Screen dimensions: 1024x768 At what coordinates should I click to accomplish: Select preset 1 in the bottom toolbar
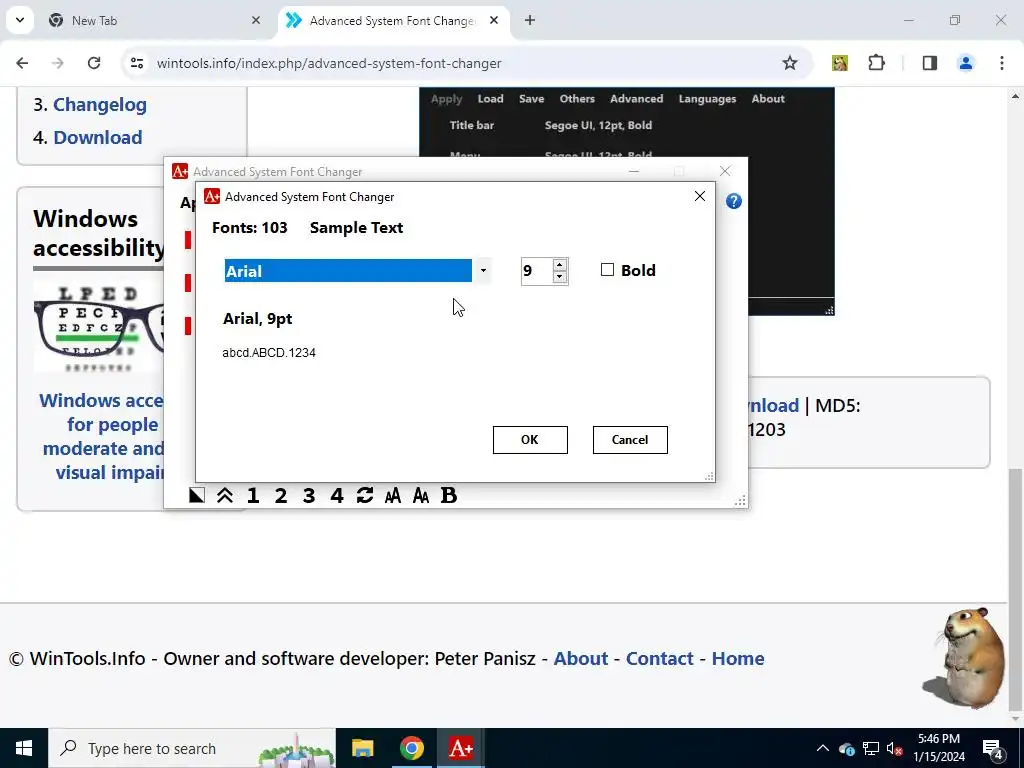[253, 496]
